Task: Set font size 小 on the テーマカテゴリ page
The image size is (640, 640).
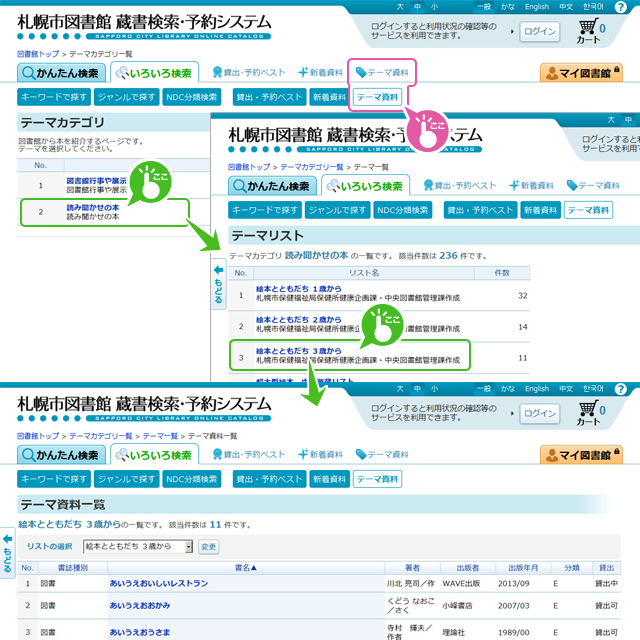Action: pyautogui.click(x=434, y=7)
